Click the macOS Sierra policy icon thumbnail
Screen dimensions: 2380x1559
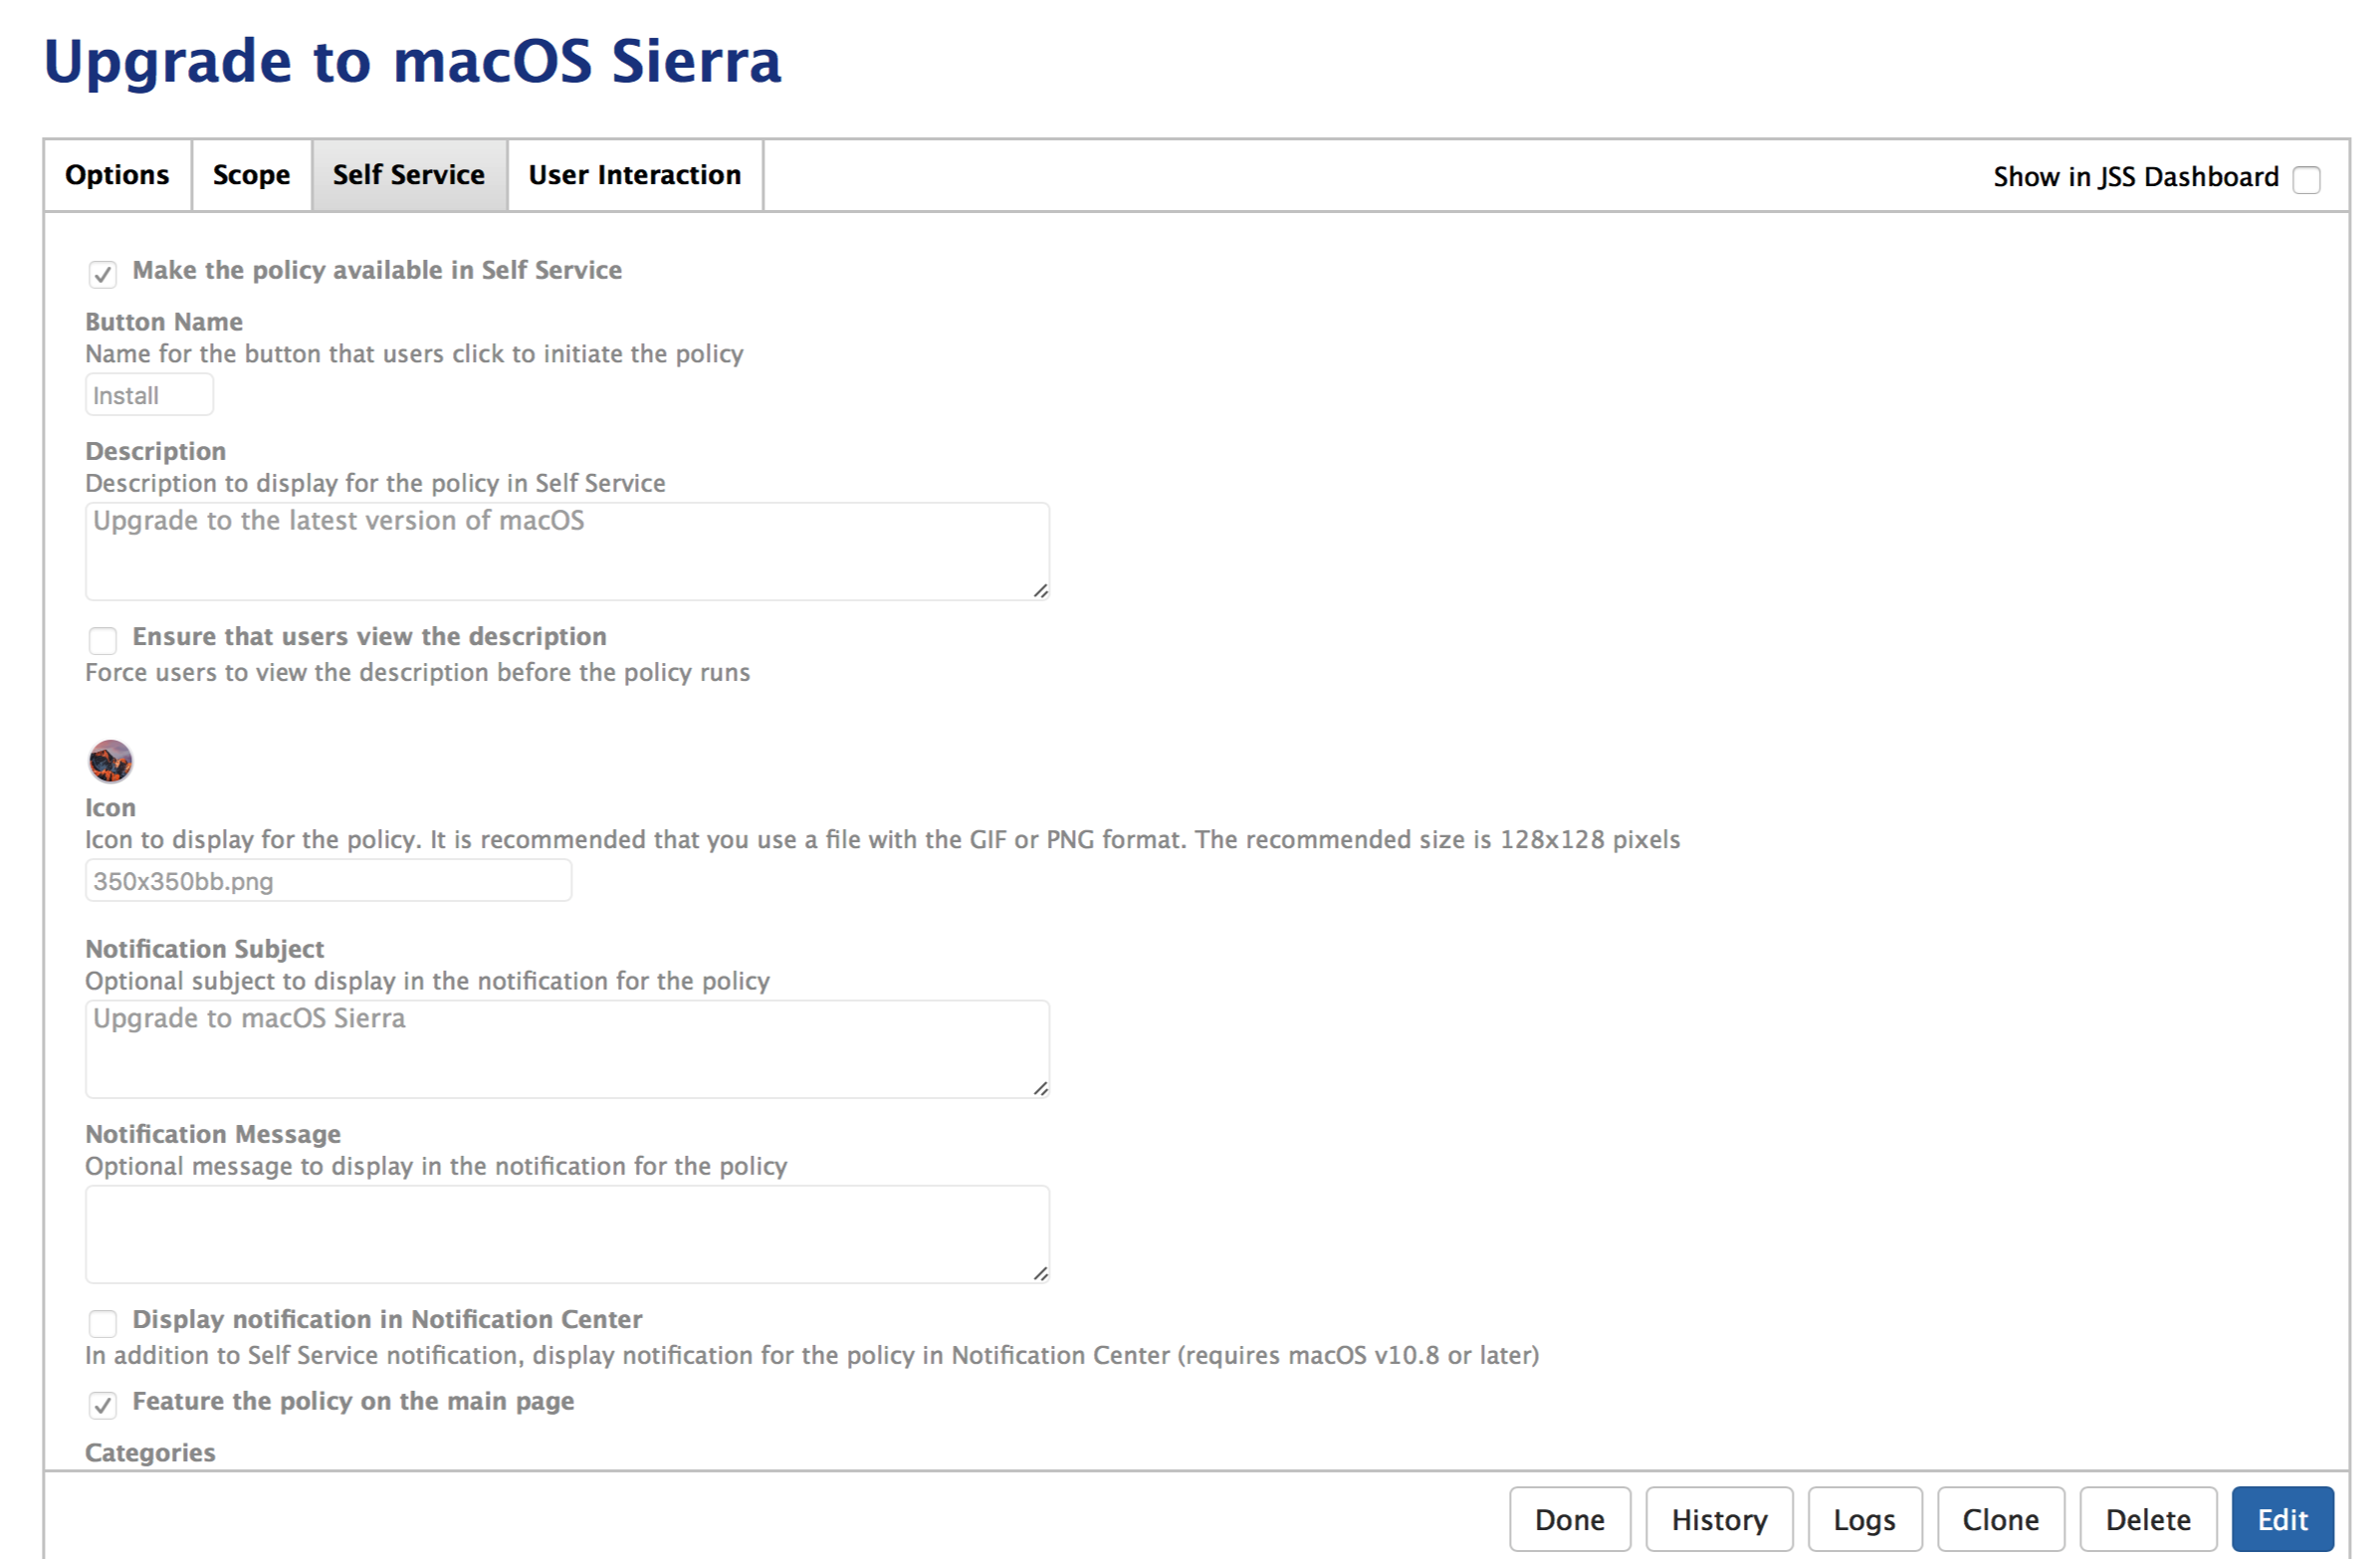[x=110, y=761]
